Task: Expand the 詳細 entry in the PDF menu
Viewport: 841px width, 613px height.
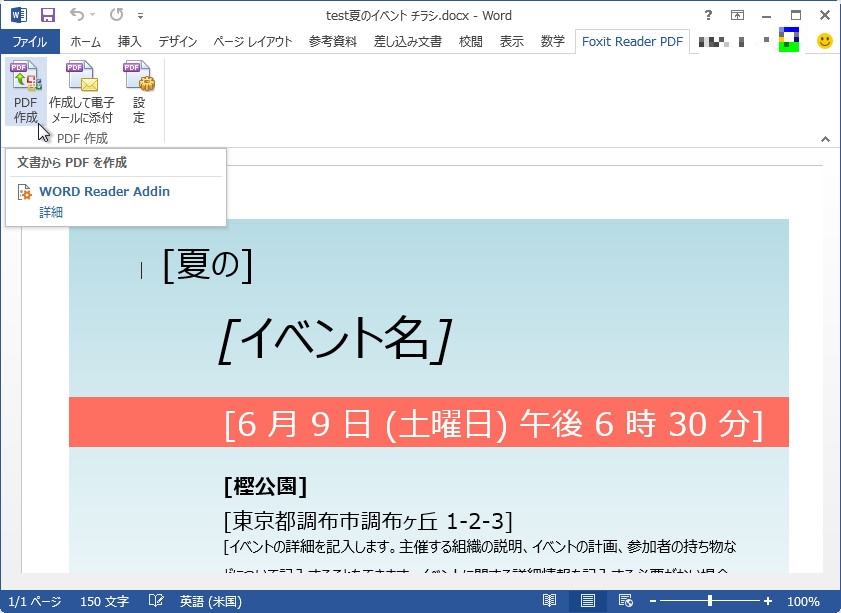Action: pos(51,212)
